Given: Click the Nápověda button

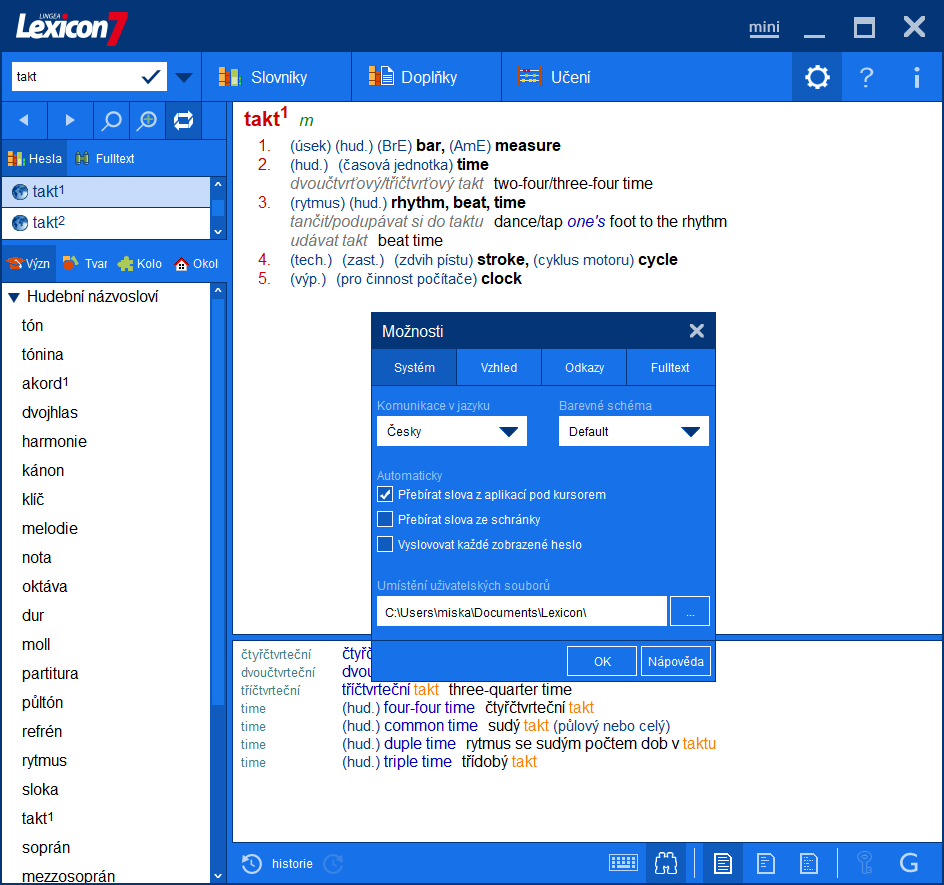Looking at the screenshot, I should coord(675,661).
